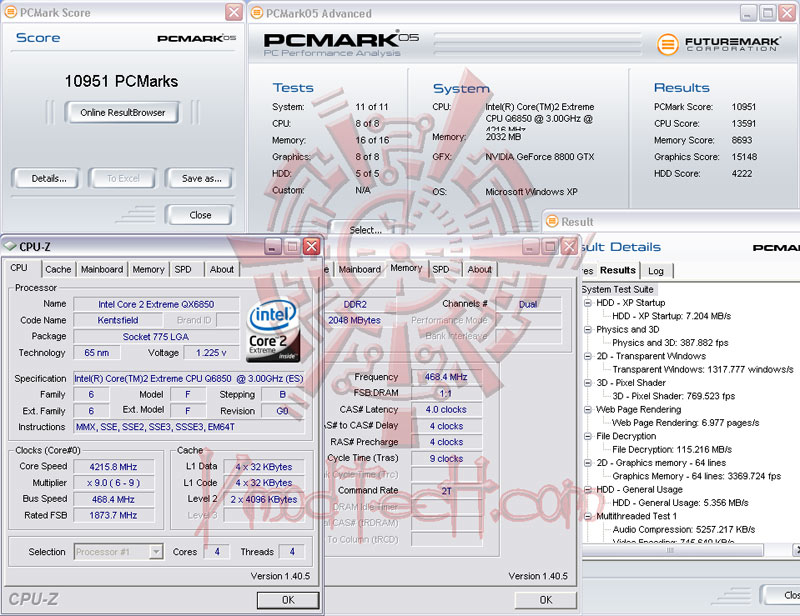
Task: Click the Futuremark Corporation logo icon
Action: pos(667,44)
